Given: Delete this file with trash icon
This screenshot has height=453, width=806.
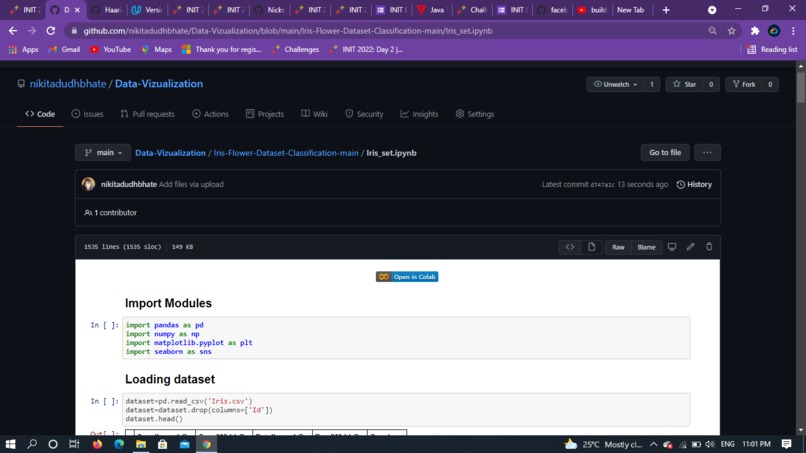Looking at the screenshot, I should (x=709, y=247).
